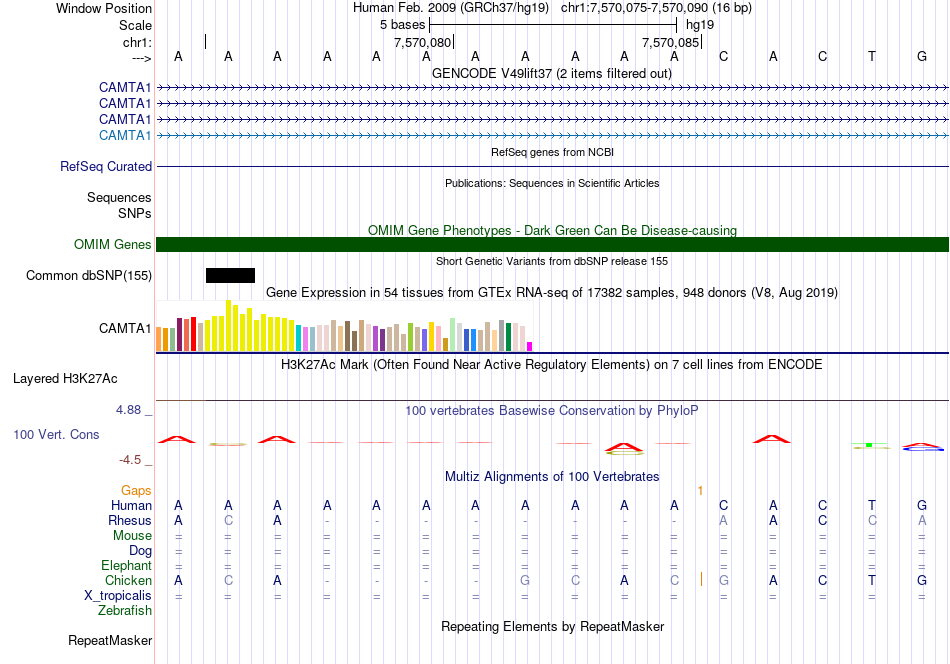The image size is (950, 664).
Task: Click 'RefSeq genes from NCBI' track title
Action: coord(553,152)
